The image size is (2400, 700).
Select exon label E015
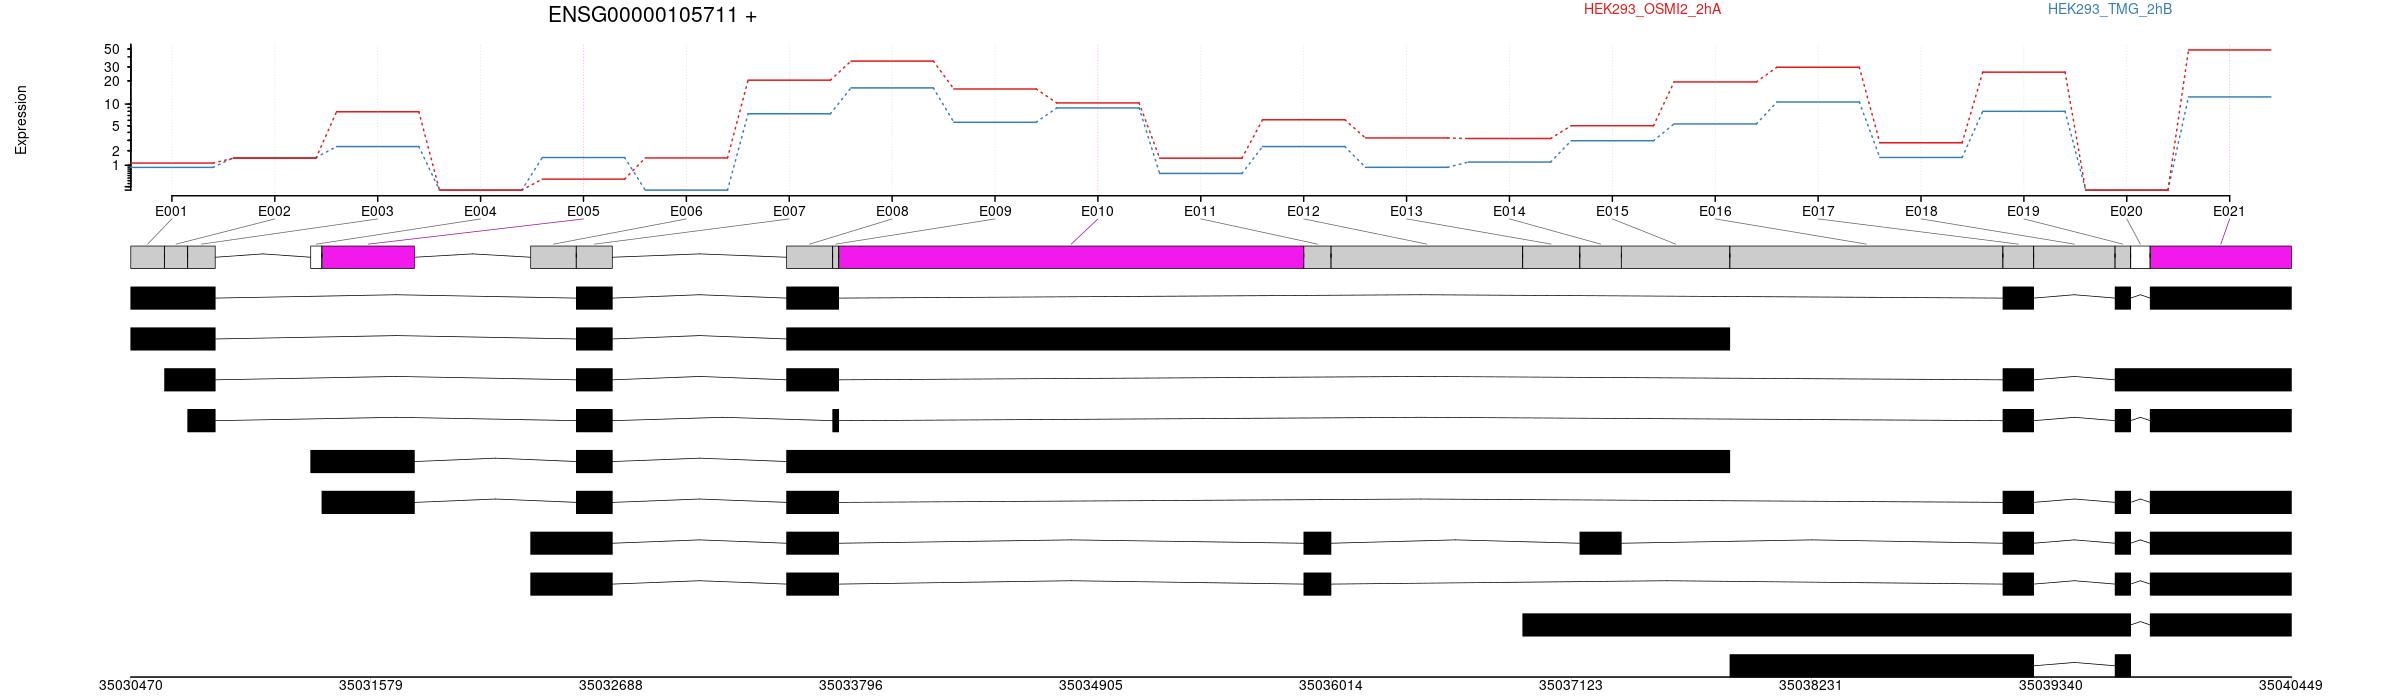click(x=1612, y=211)
